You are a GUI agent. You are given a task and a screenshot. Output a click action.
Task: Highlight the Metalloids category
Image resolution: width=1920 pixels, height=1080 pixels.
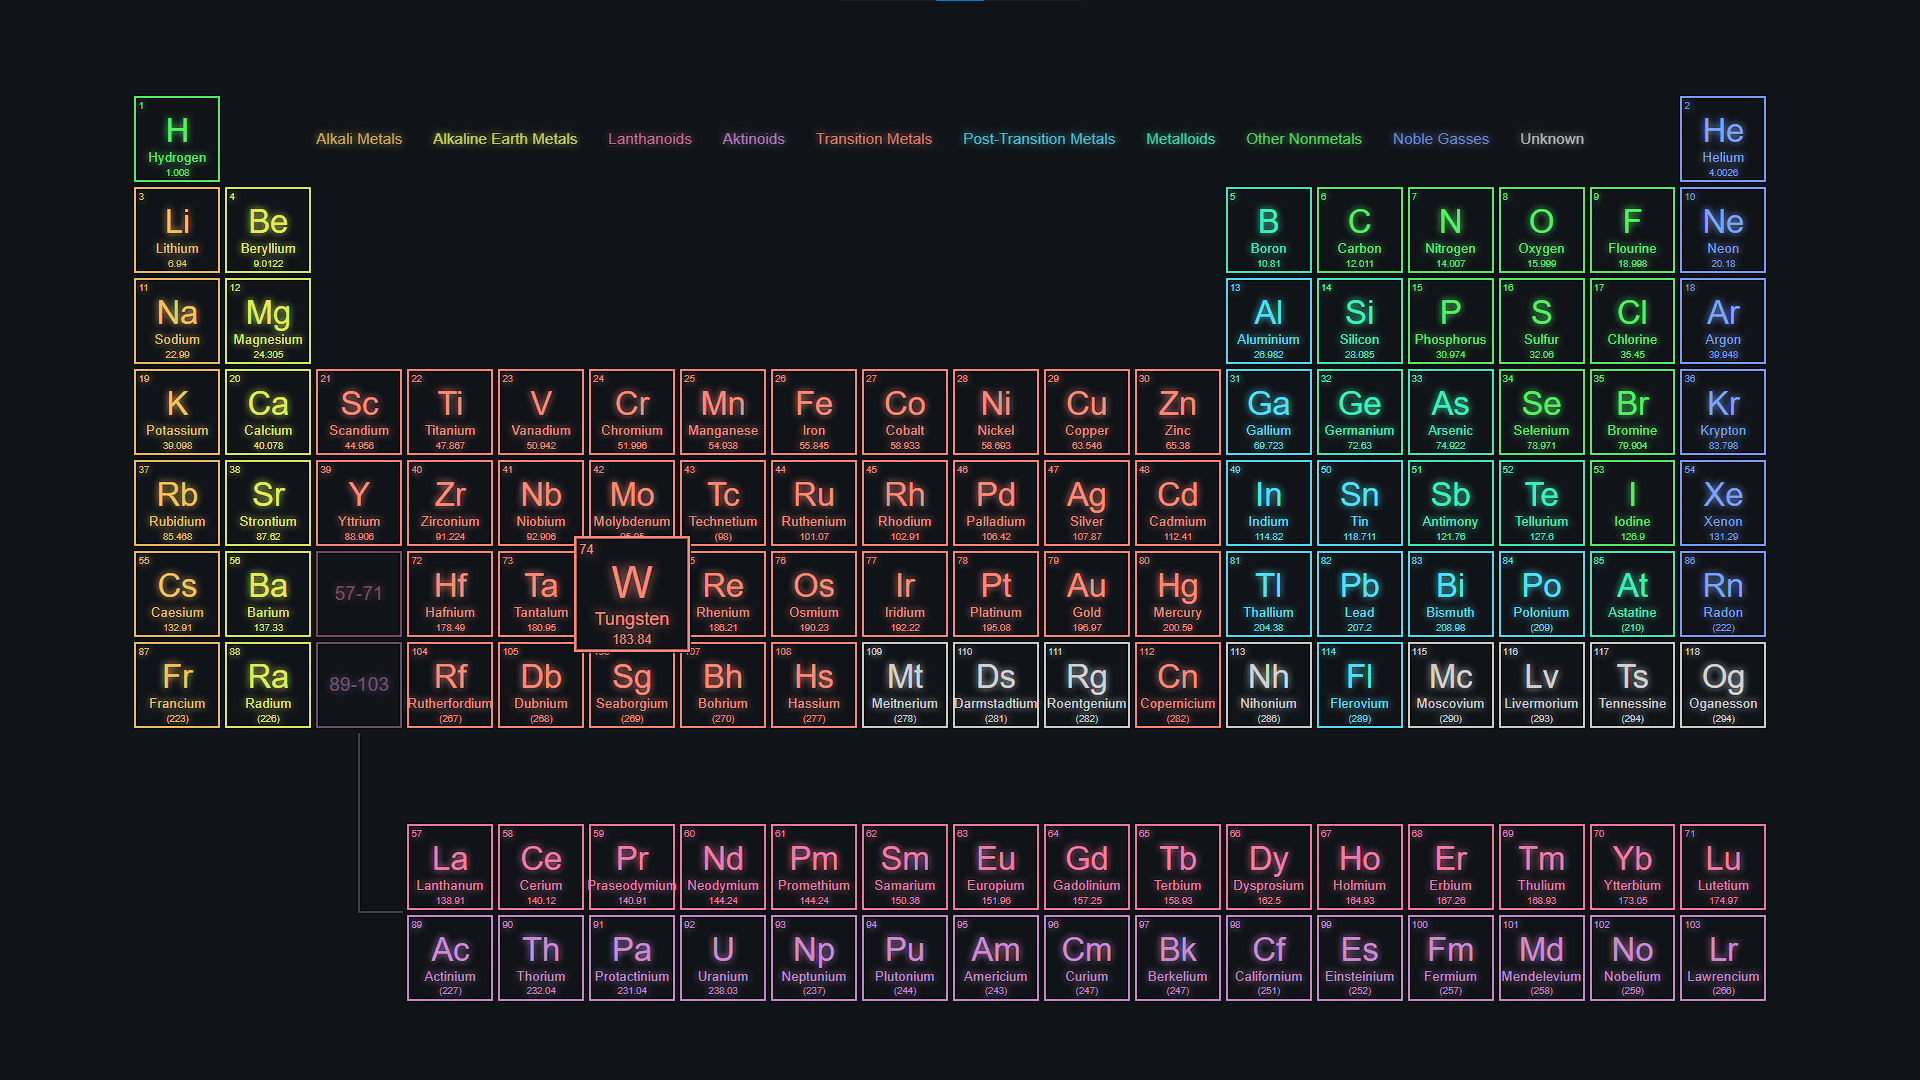coord(1180,139)
